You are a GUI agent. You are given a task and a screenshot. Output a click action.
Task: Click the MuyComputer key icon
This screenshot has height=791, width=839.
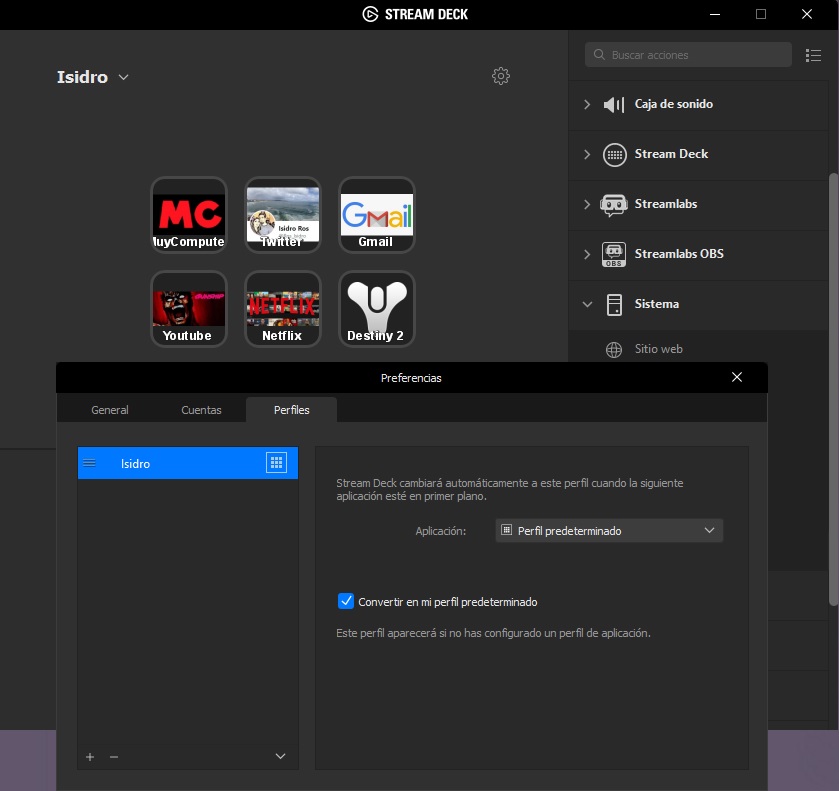click(x=189, y=215)
